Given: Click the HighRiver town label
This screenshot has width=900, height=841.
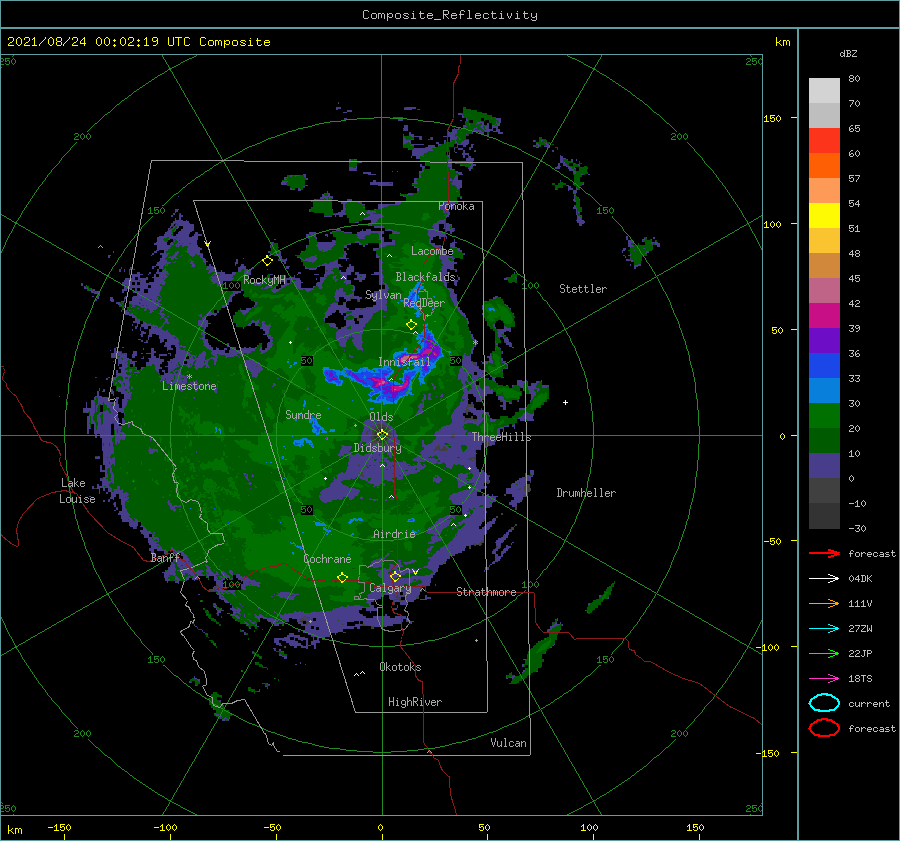Looking at the screenshot, I should tap(415, 702).
